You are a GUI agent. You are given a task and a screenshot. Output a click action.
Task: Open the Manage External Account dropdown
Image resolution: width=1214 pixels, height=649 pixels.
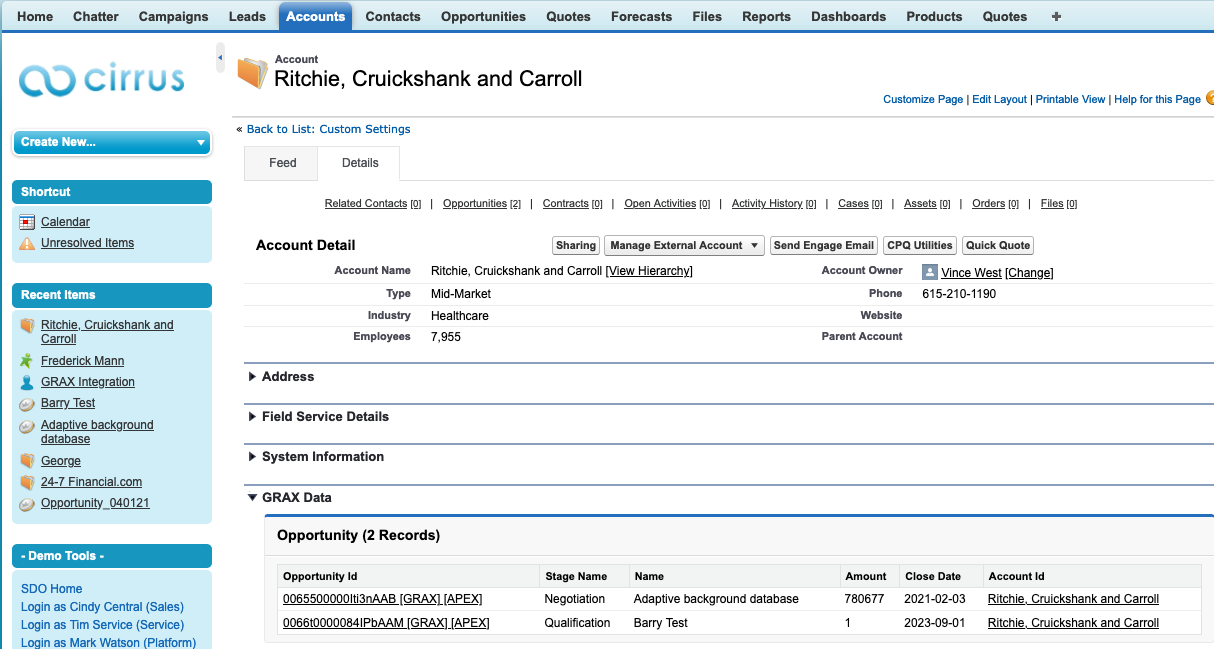coord(684,246)
